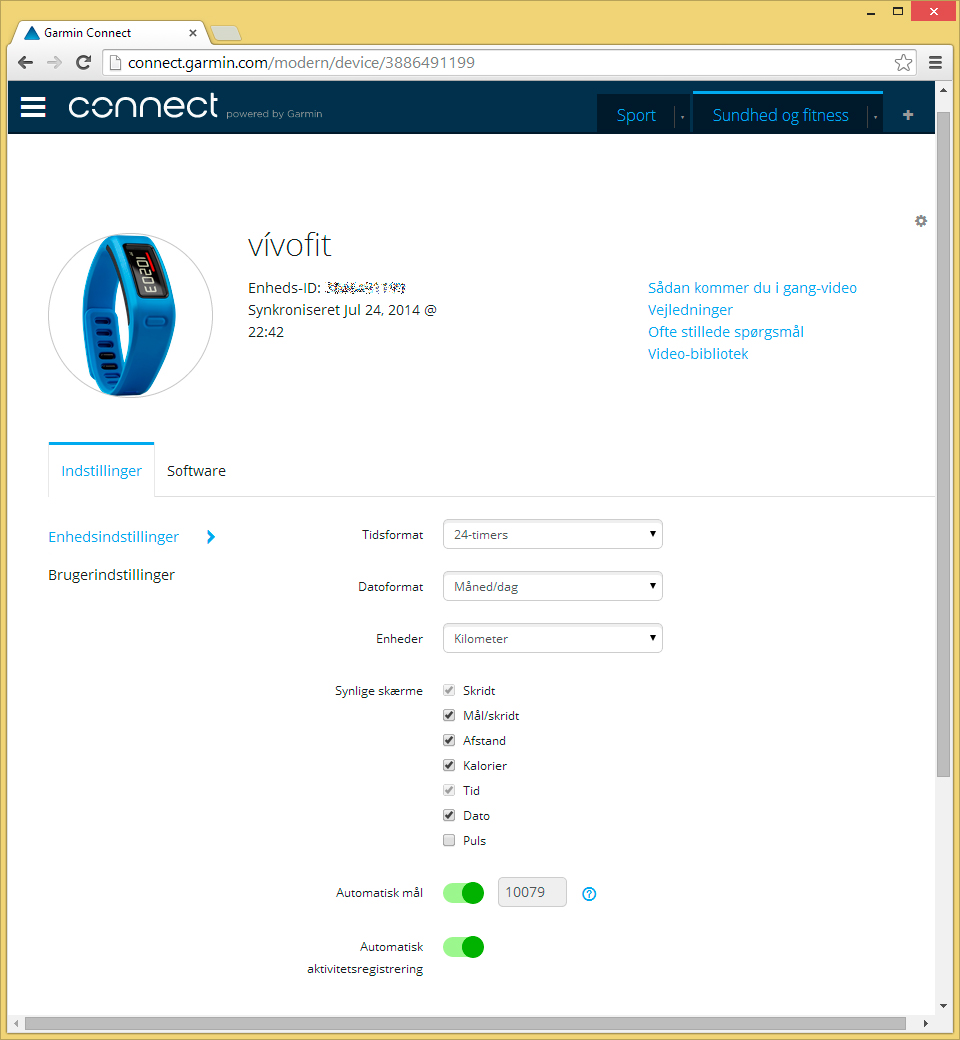
Task: Click the vívofit device title
Action: point(289,245)
